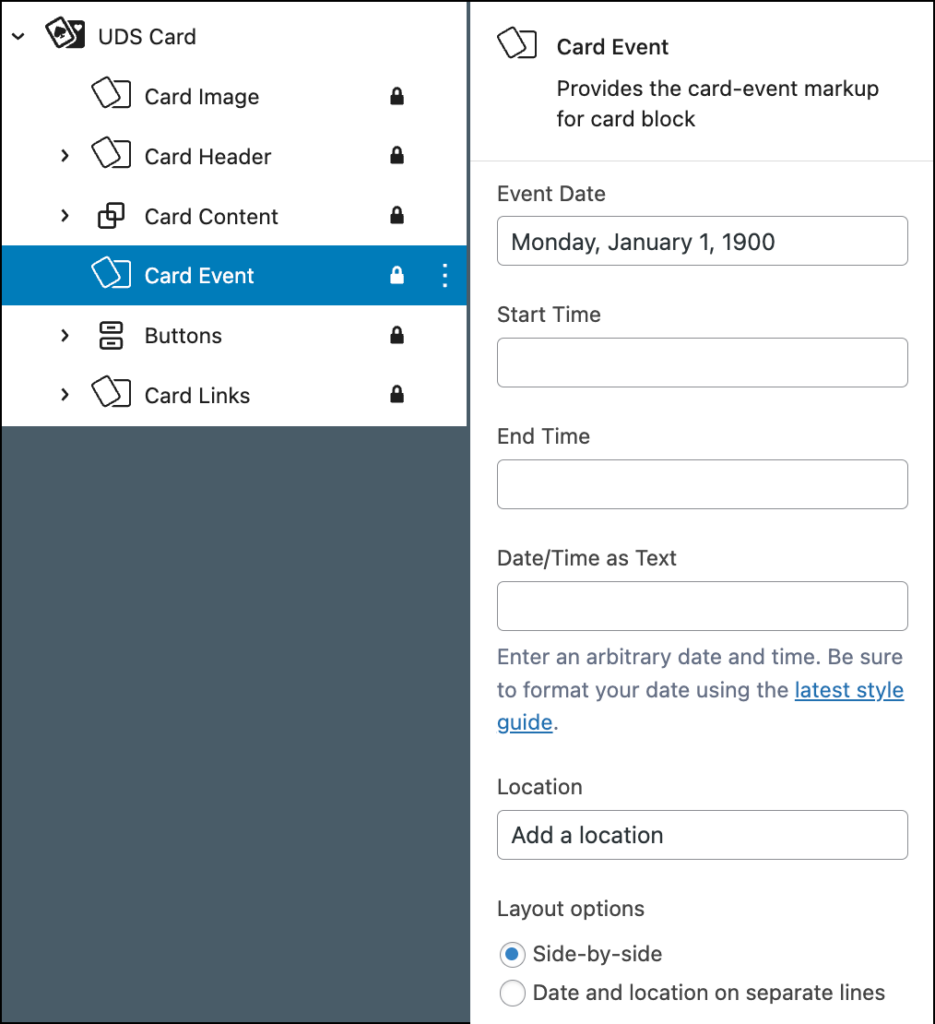The width and height of the screenshot is (935, 1024).
Task: Open the latest style guide link
Action: click(x=700, y=706)
